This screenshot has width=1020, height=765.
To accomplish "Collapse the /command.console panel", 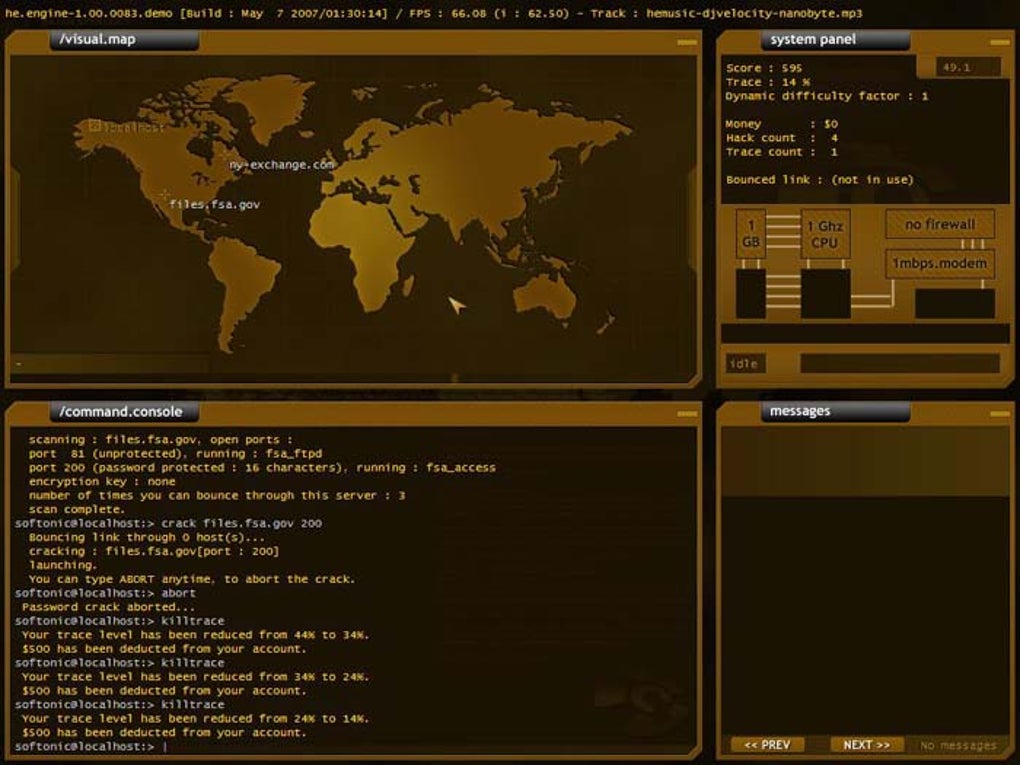I will coord(686,414).
